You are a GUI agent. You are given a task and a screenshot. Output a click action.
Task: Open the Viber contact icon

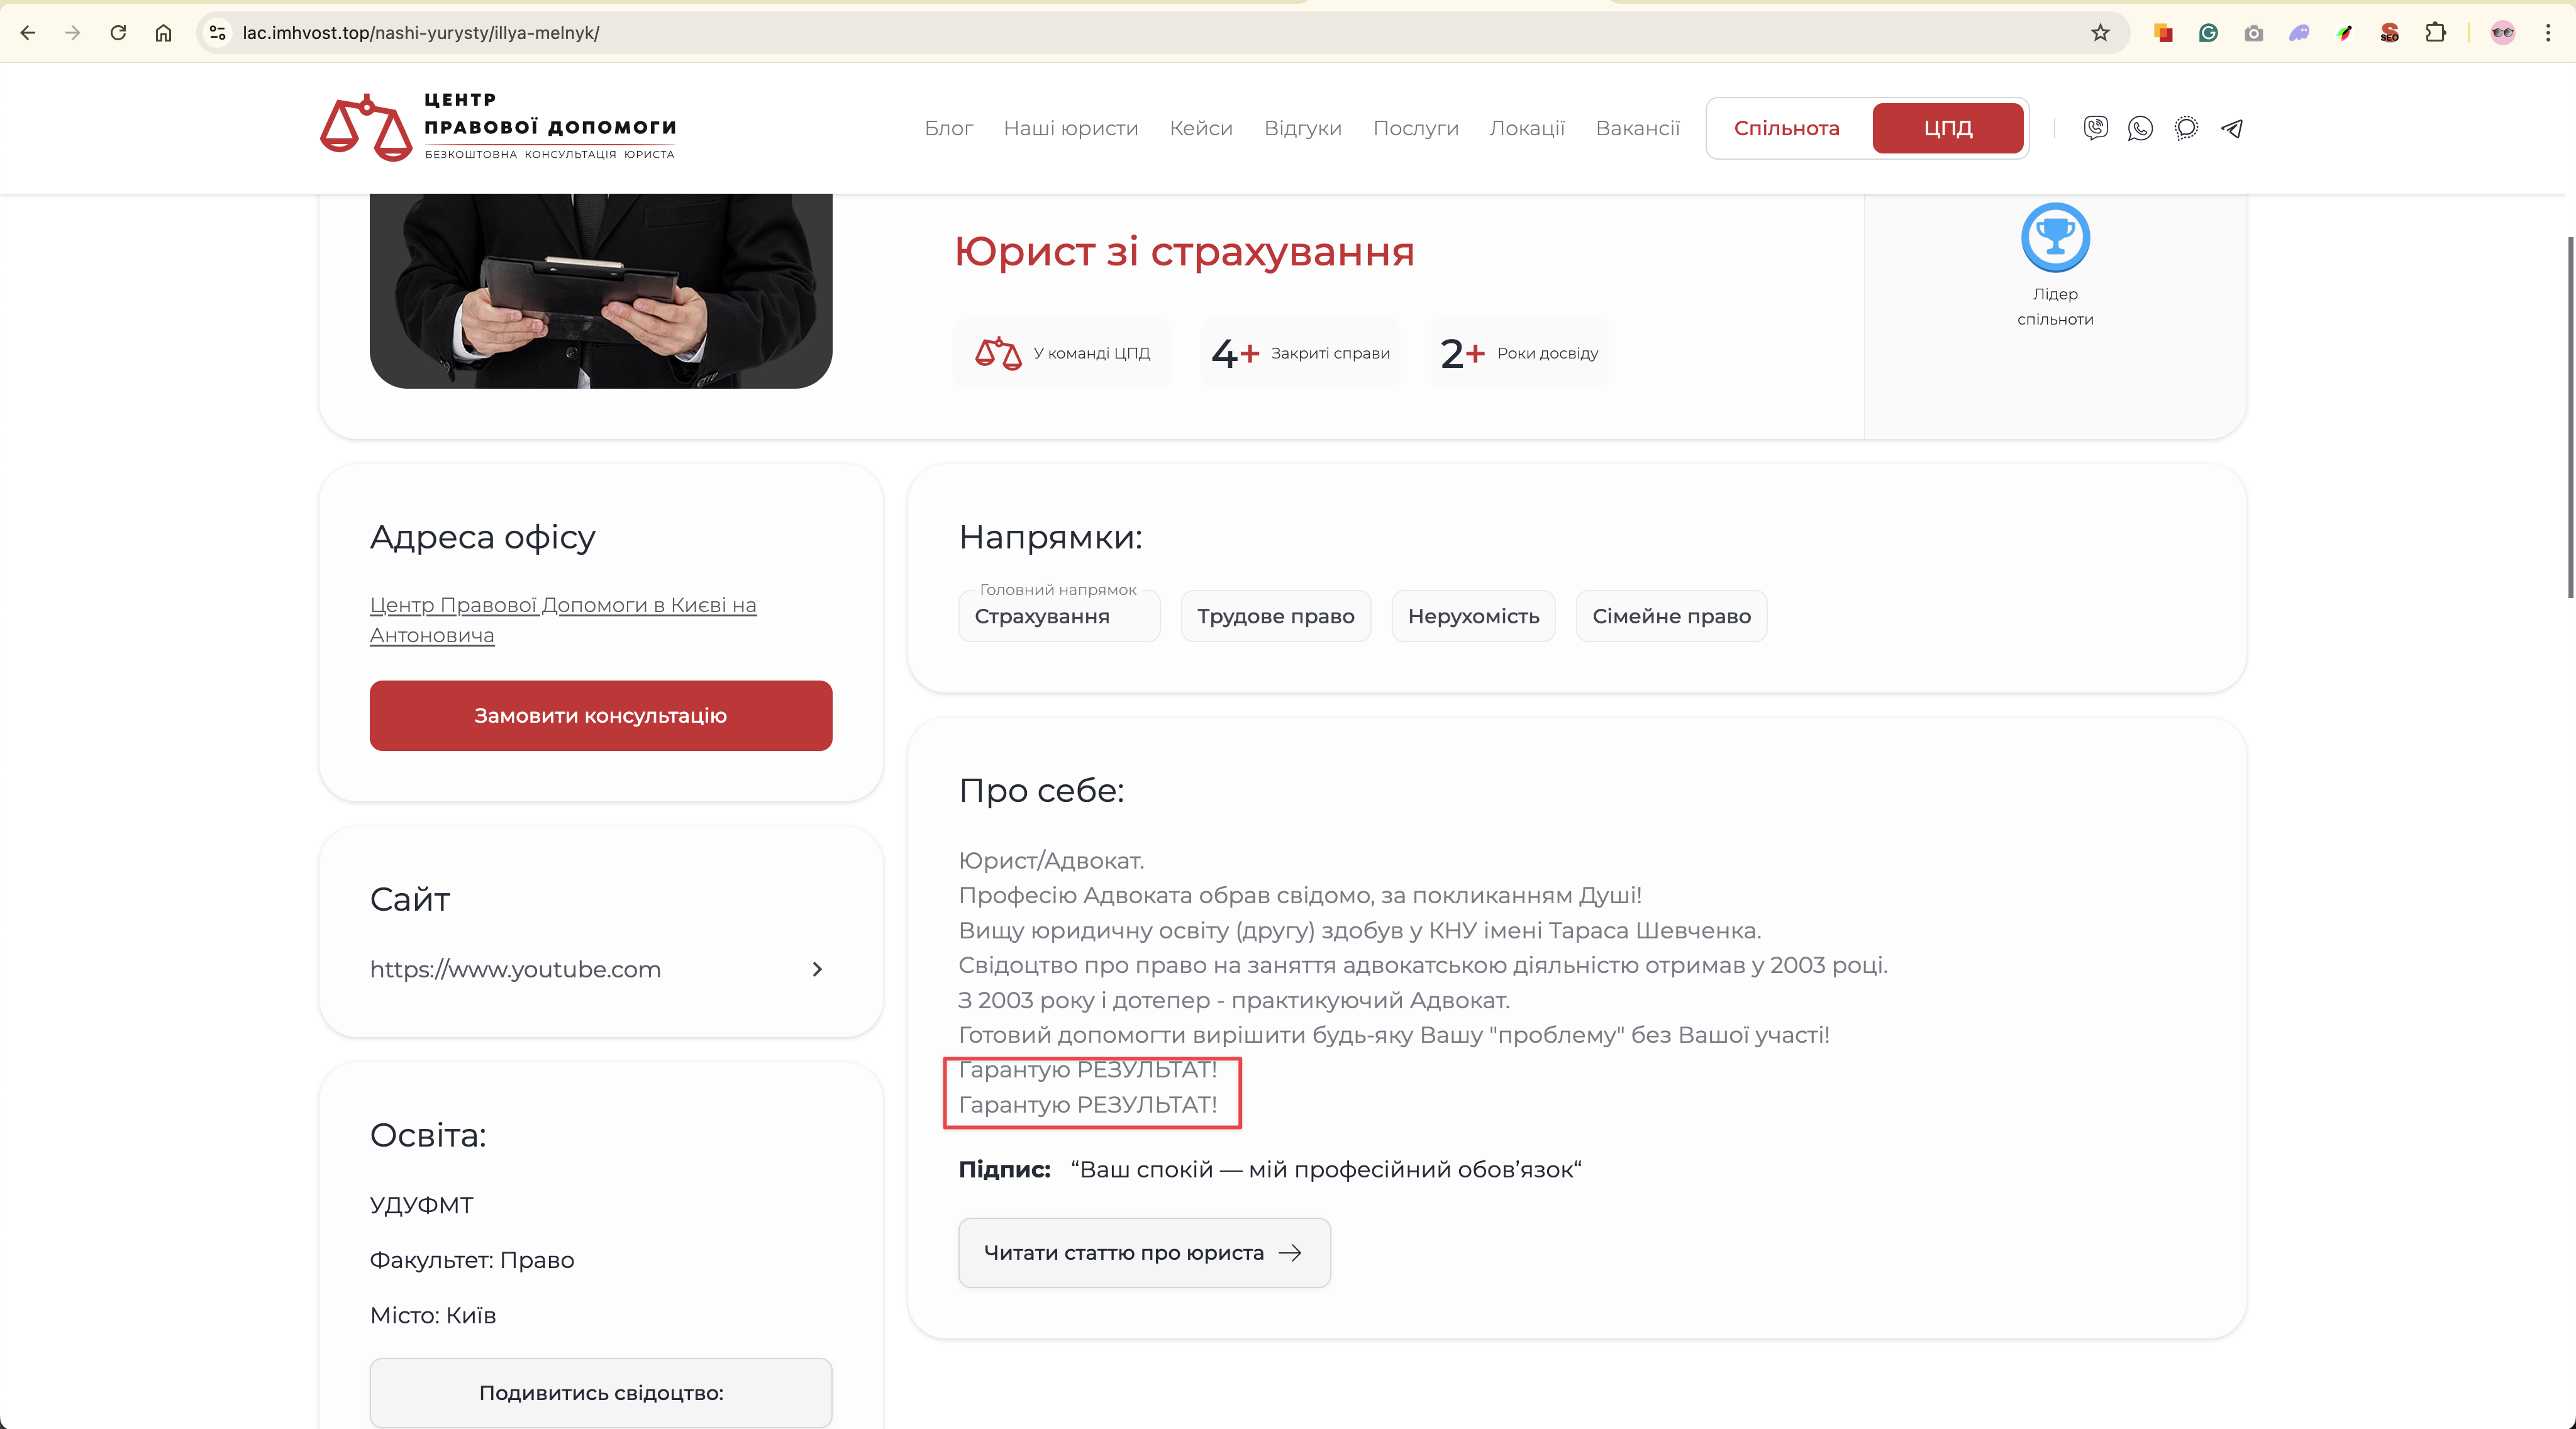[2095, 128]
